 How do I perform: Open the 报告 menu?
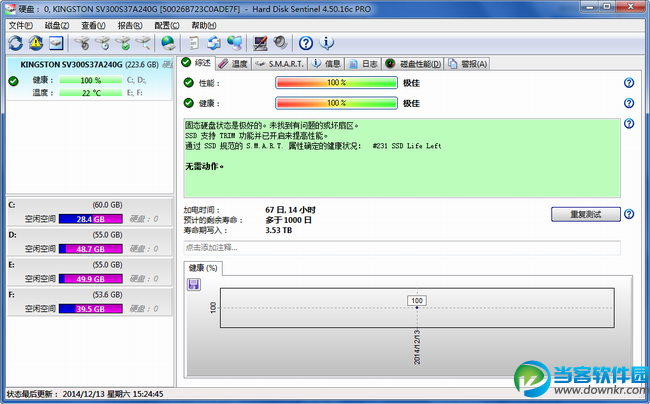[130, 26]
